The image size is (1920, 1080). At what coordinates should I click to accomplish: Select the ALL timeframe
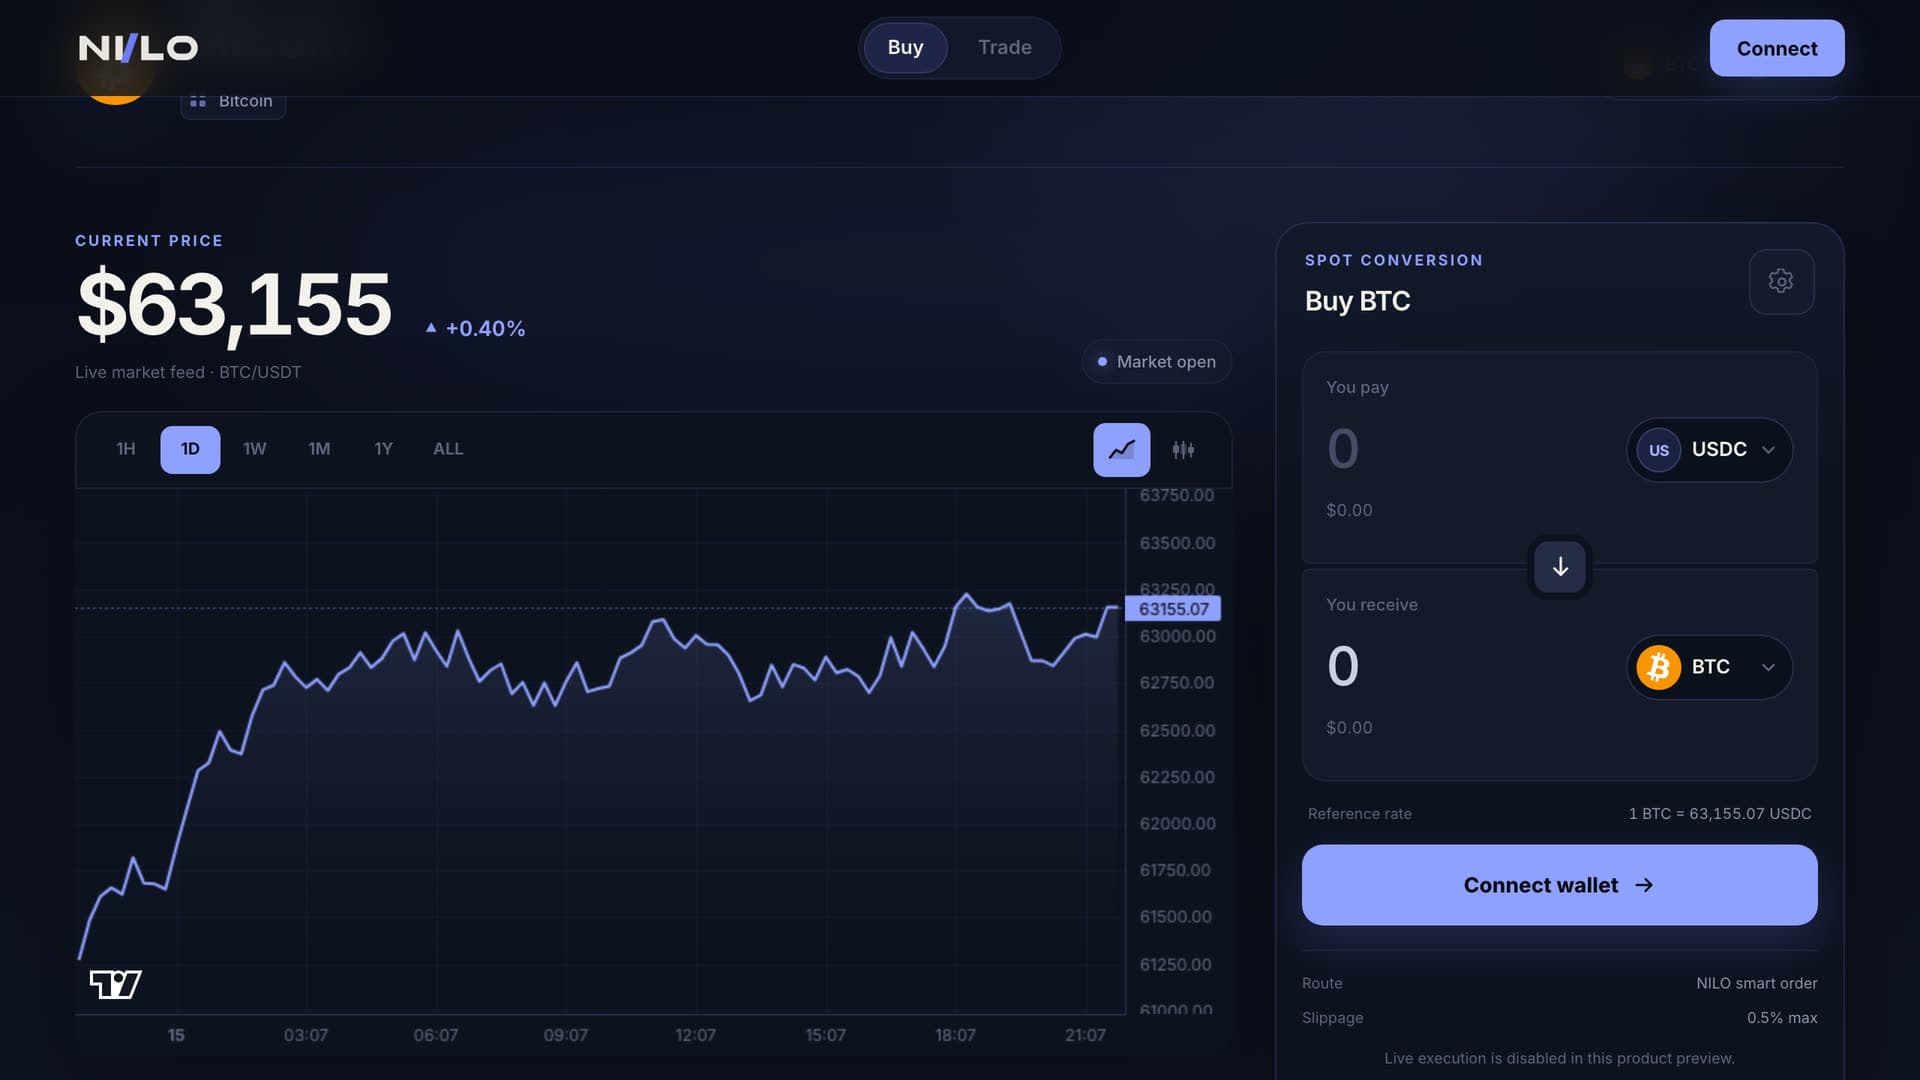click(x=448, y=449)
